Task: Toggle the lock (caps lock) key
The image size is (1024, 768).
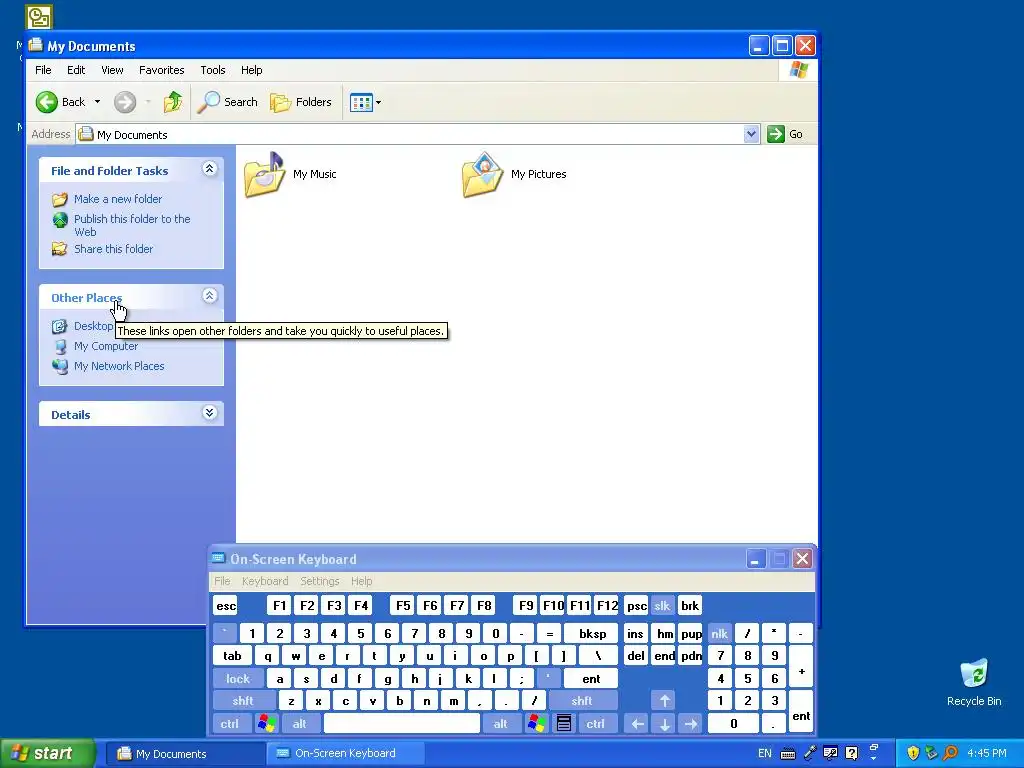Action: click(238, 679)
